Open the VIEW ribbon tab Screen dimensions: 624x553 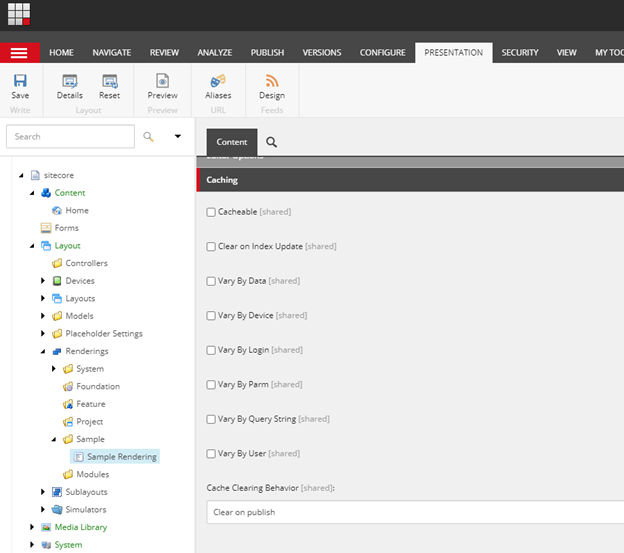567,53
